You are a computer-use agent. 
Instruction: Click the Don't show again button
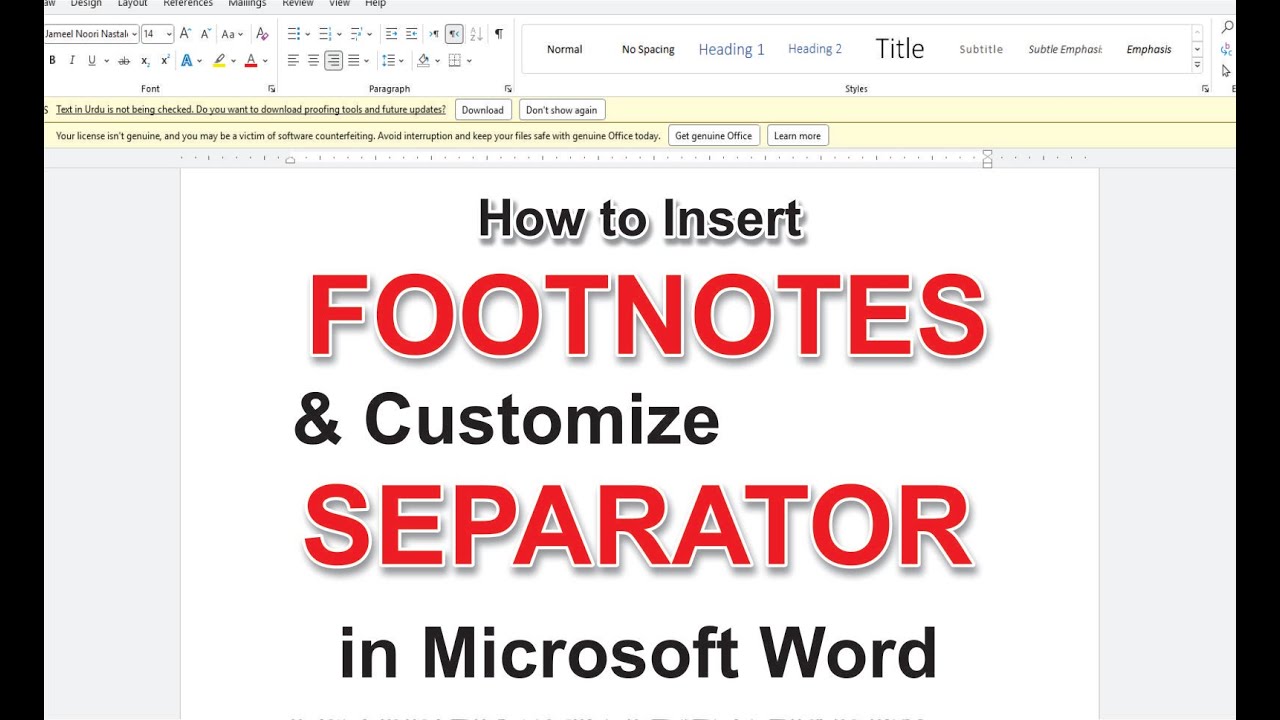click(561, 110)
